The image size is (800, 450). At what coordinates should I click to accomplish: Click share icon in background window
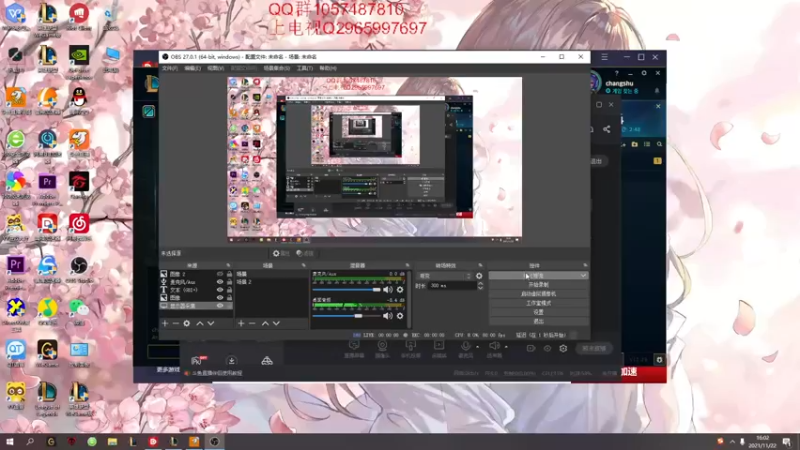[x=607, y=129]
